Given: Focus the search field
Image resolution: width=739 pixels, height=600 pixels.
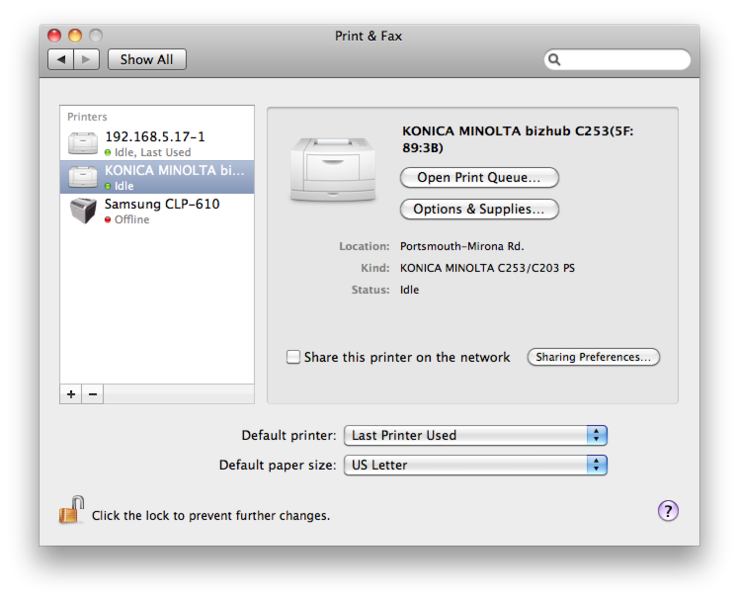Looking at the screenshot, I should (x=617, y=59).
